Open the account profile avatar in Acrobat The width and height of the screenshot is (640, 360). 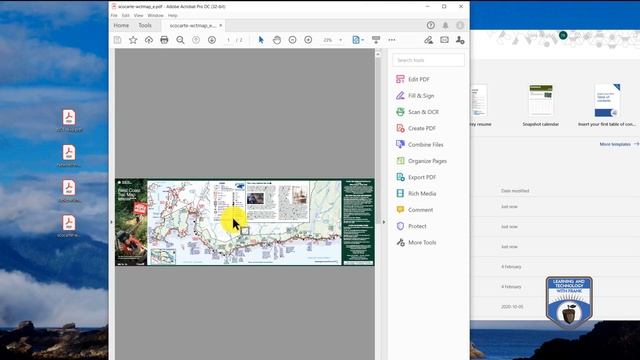[x=460, y=25]
